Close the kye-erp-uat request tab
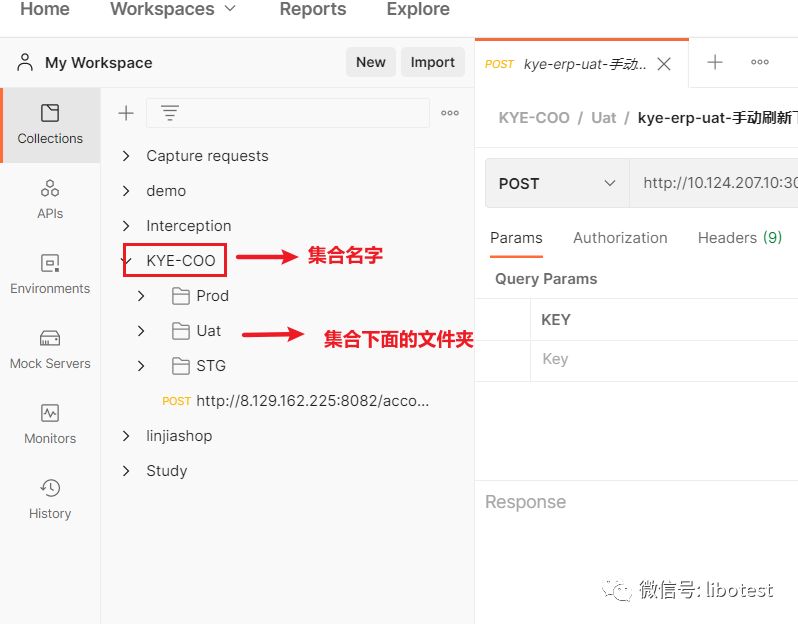This screenshot has width=798, height=624. [664, 64]
